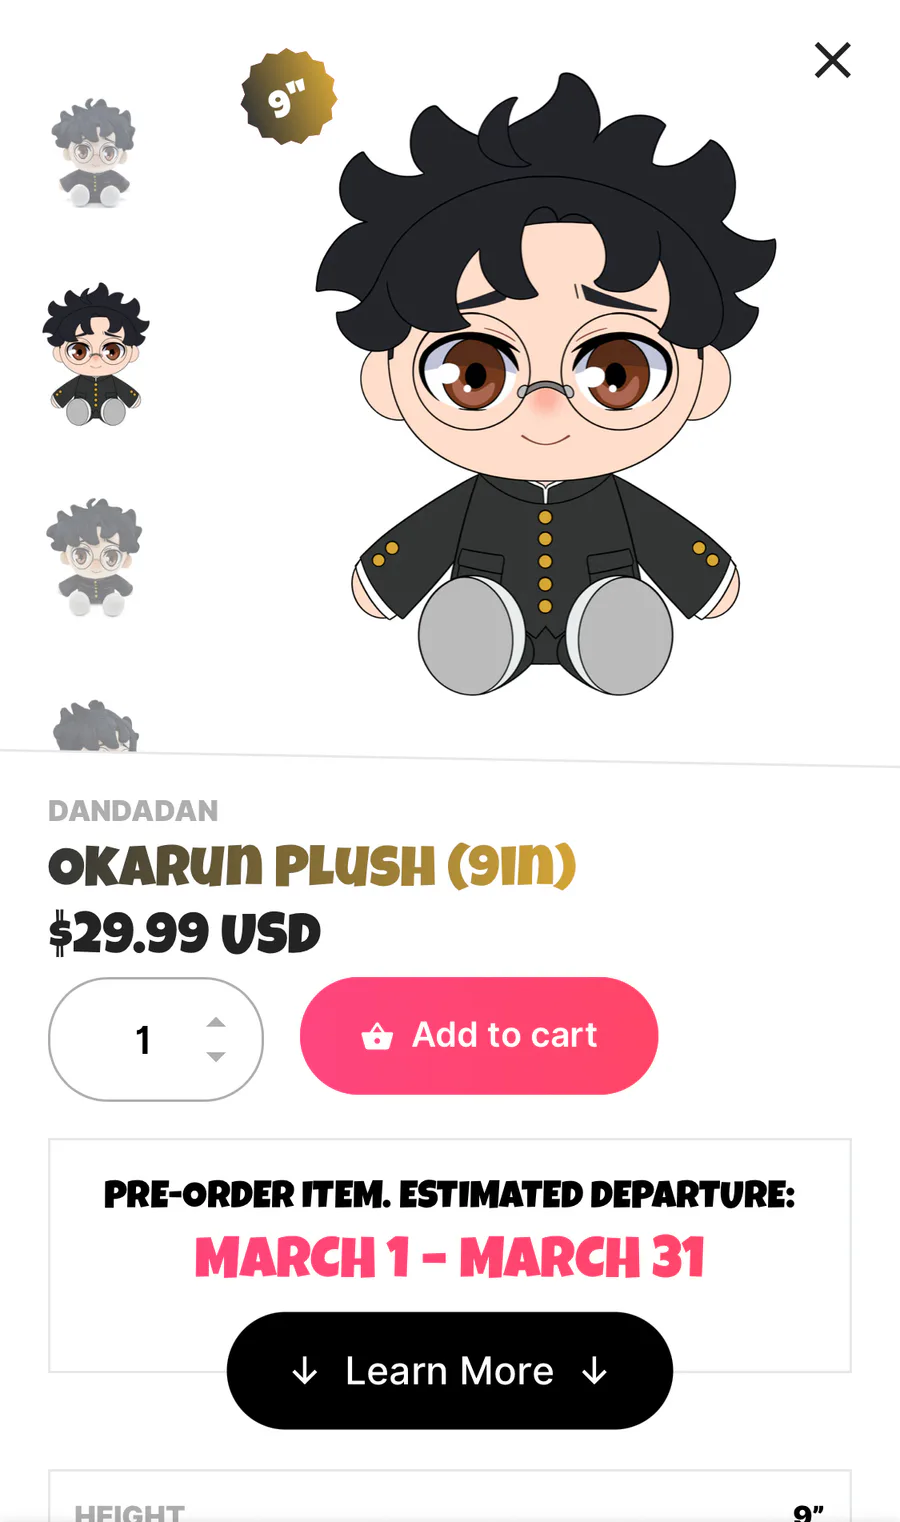Select the highlighted black-haired plush thumbnail
This screenshot has width=900, height=1522.
(x=95, y=355)
